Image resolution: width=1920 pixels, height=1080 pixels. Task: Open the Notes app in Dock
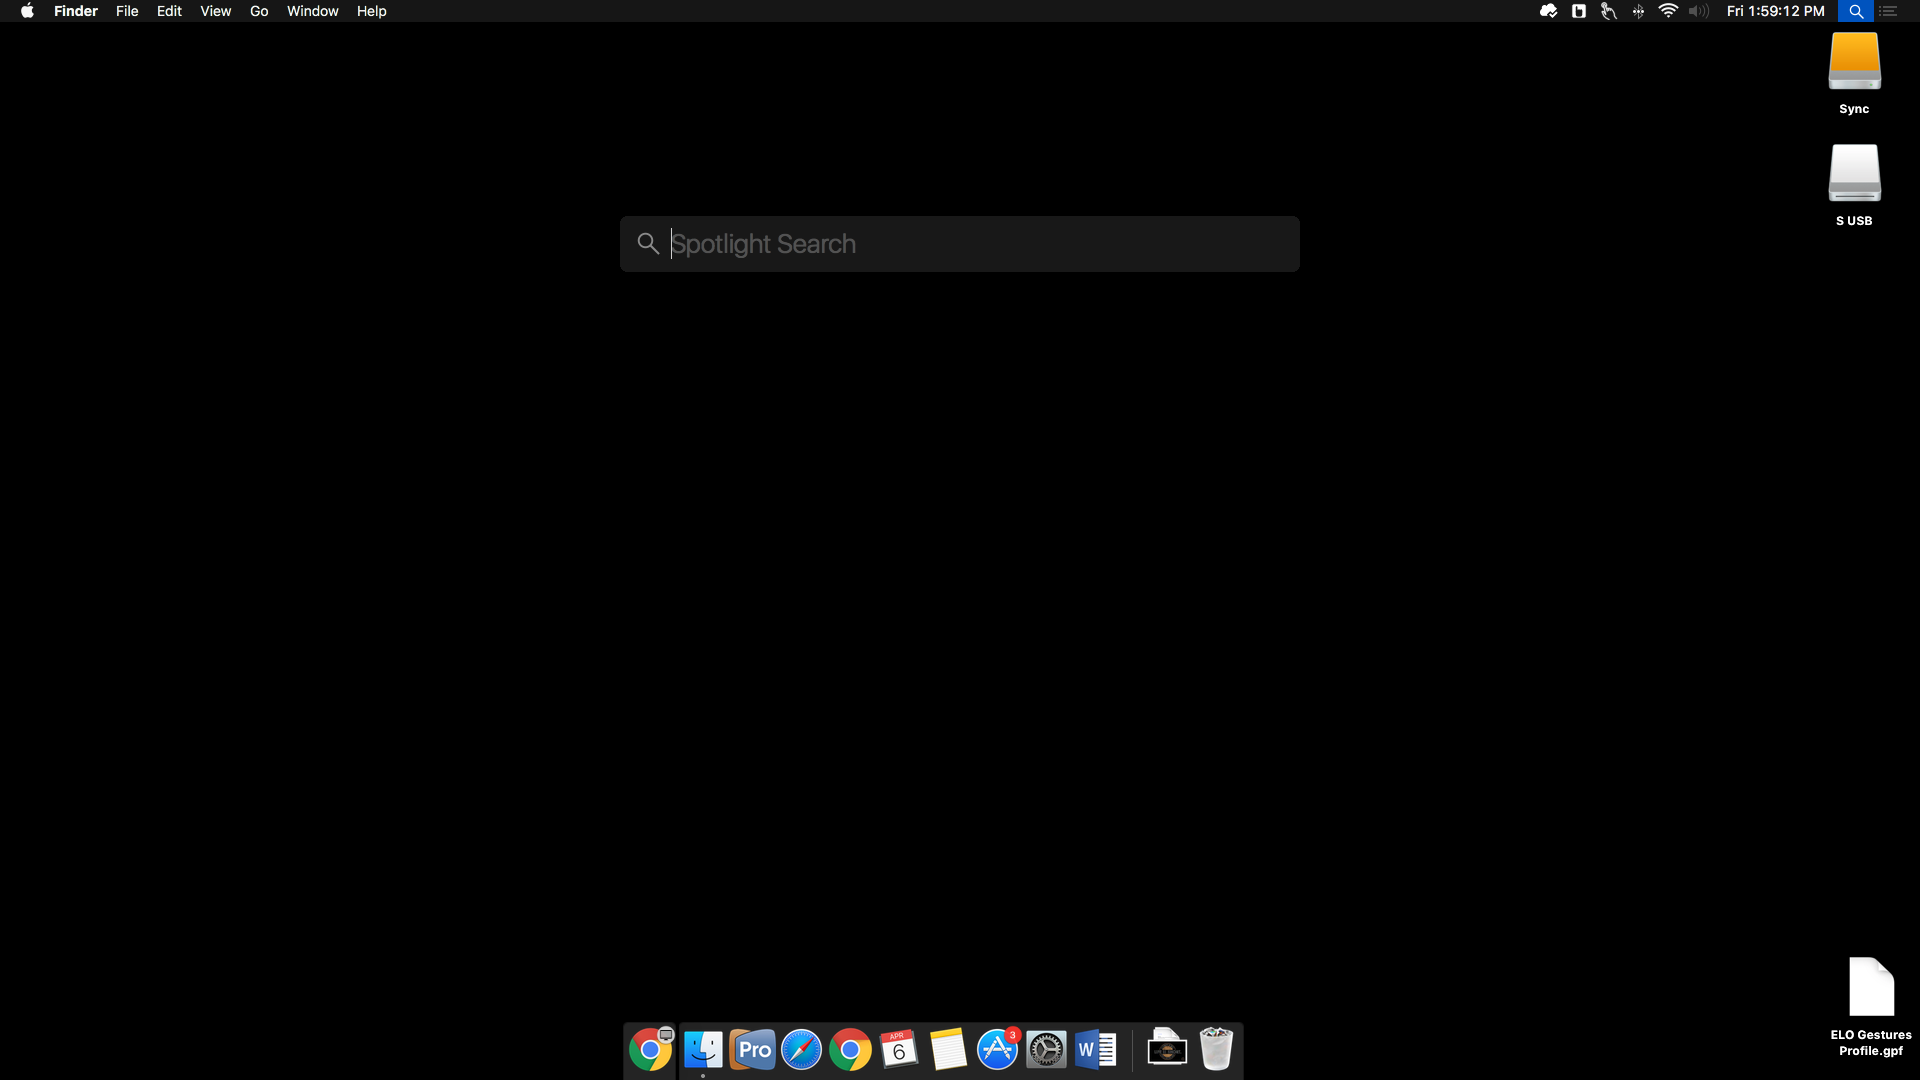[948, 1050]
